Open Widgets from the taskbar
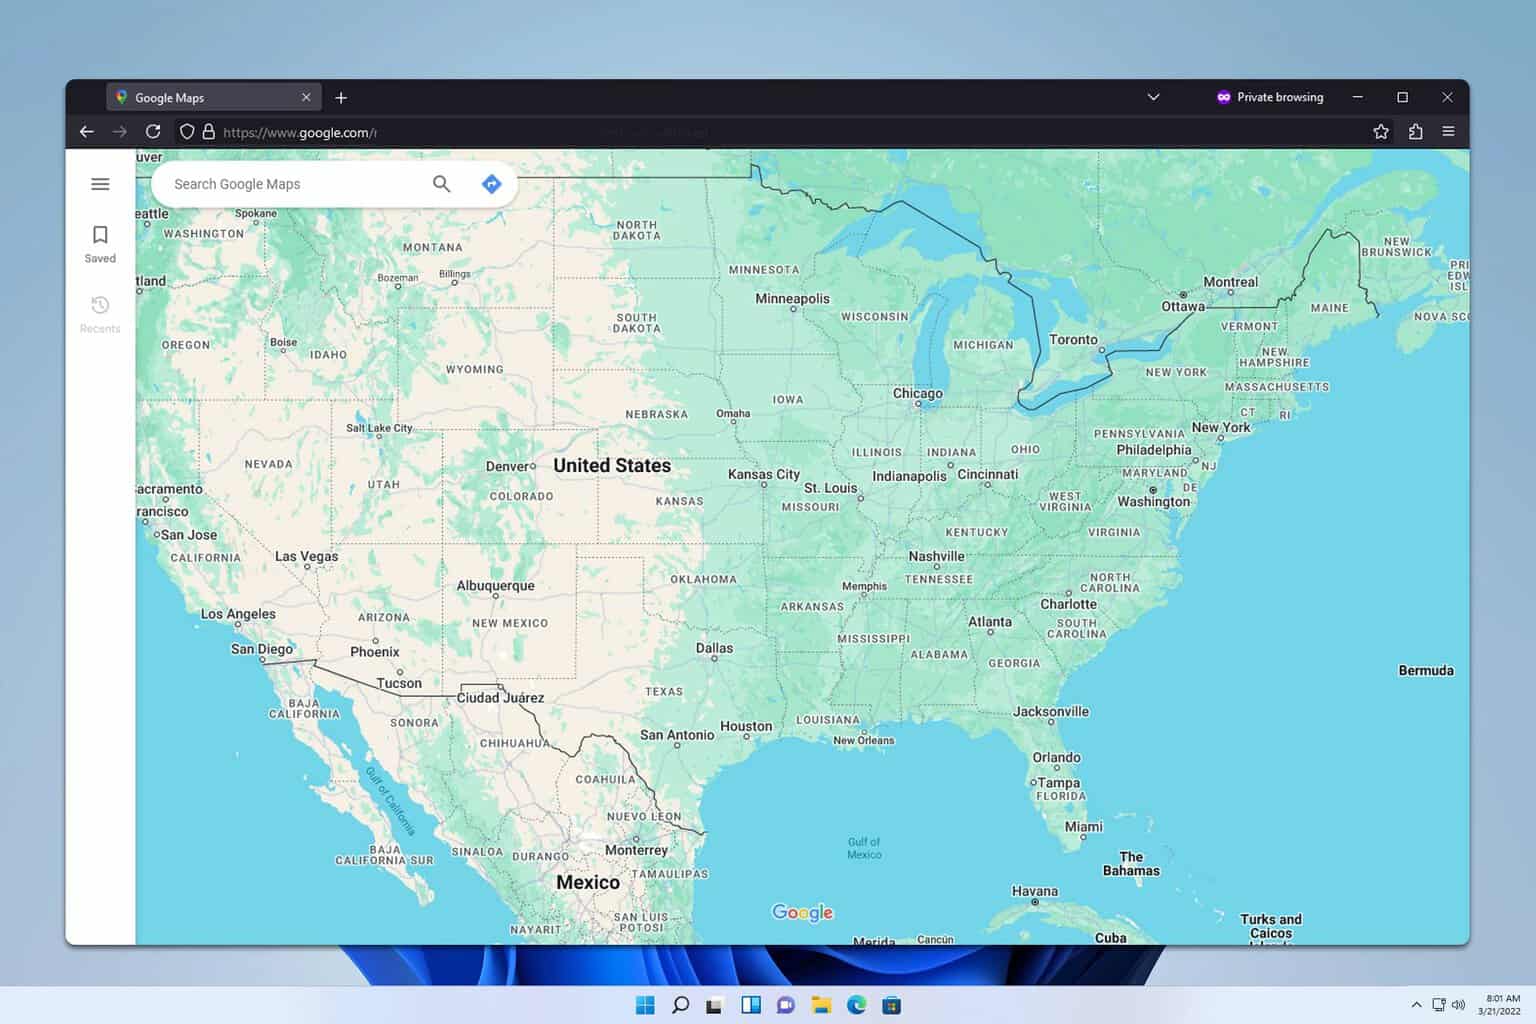Screen dimensions: 1536x1024 751,1005
